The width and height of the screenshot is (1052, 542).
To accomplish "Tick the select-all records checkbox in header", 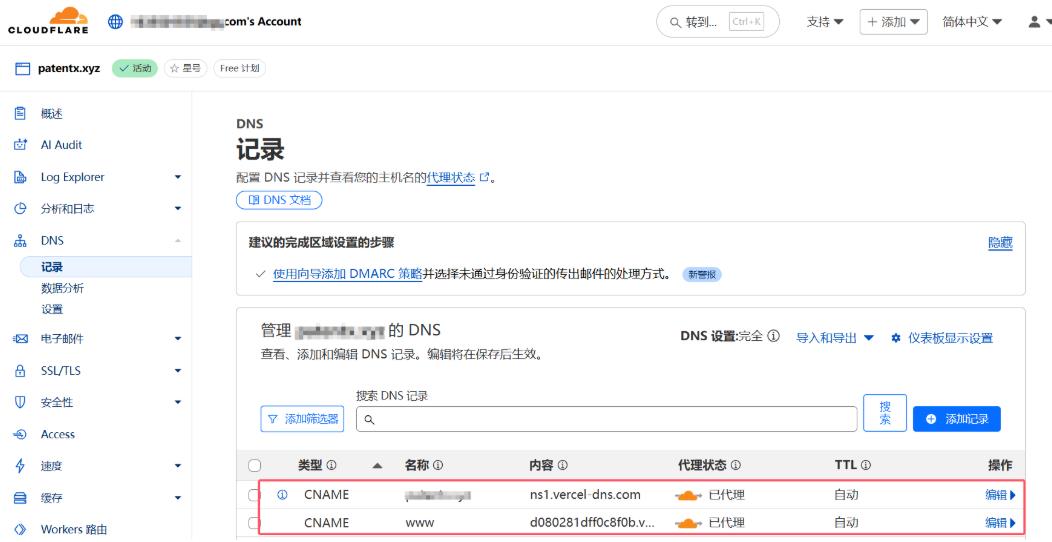I will coord(254,465).
